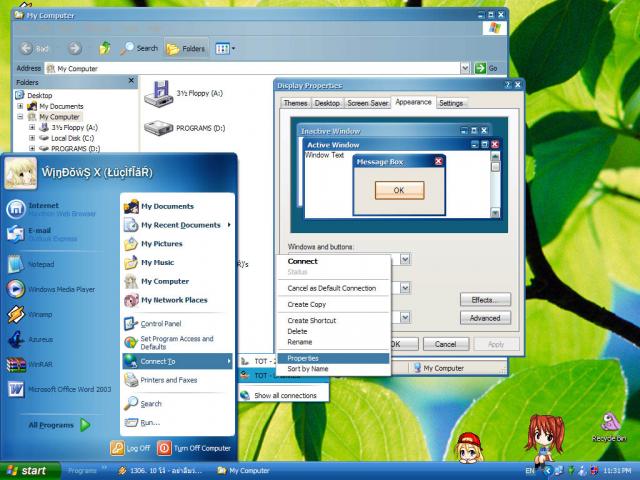Expand My Documents in the Folders tree

(20, 106)
